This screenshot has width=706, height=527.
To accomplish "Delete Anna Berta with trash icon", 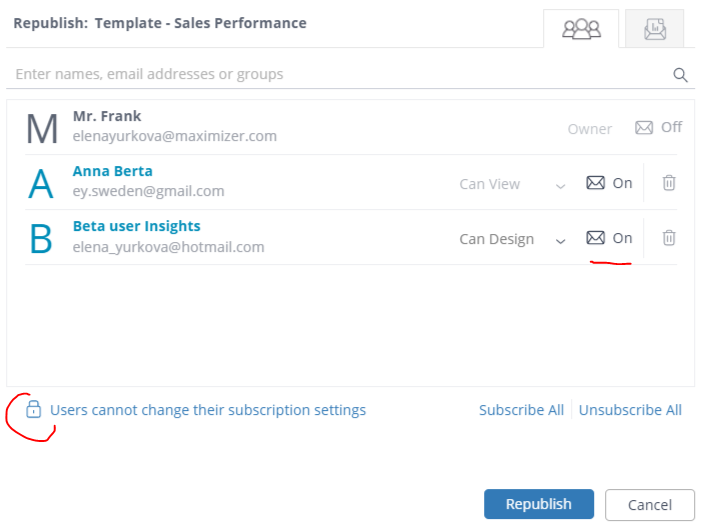I will click(669, 183).
